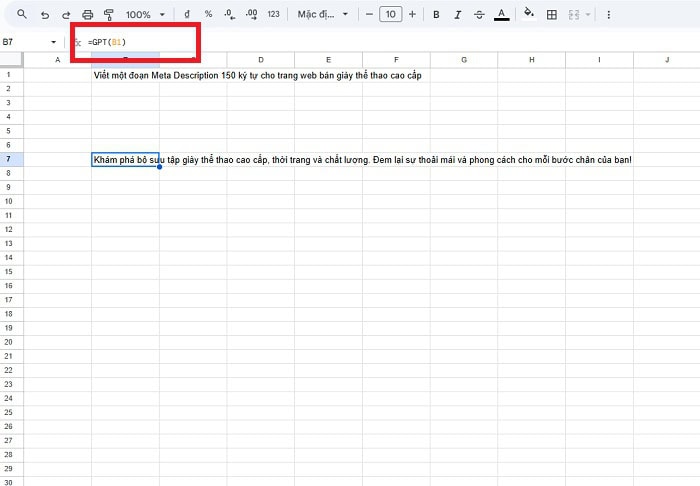
Task: Format as currency with đ button
Action: coord(187,14)
